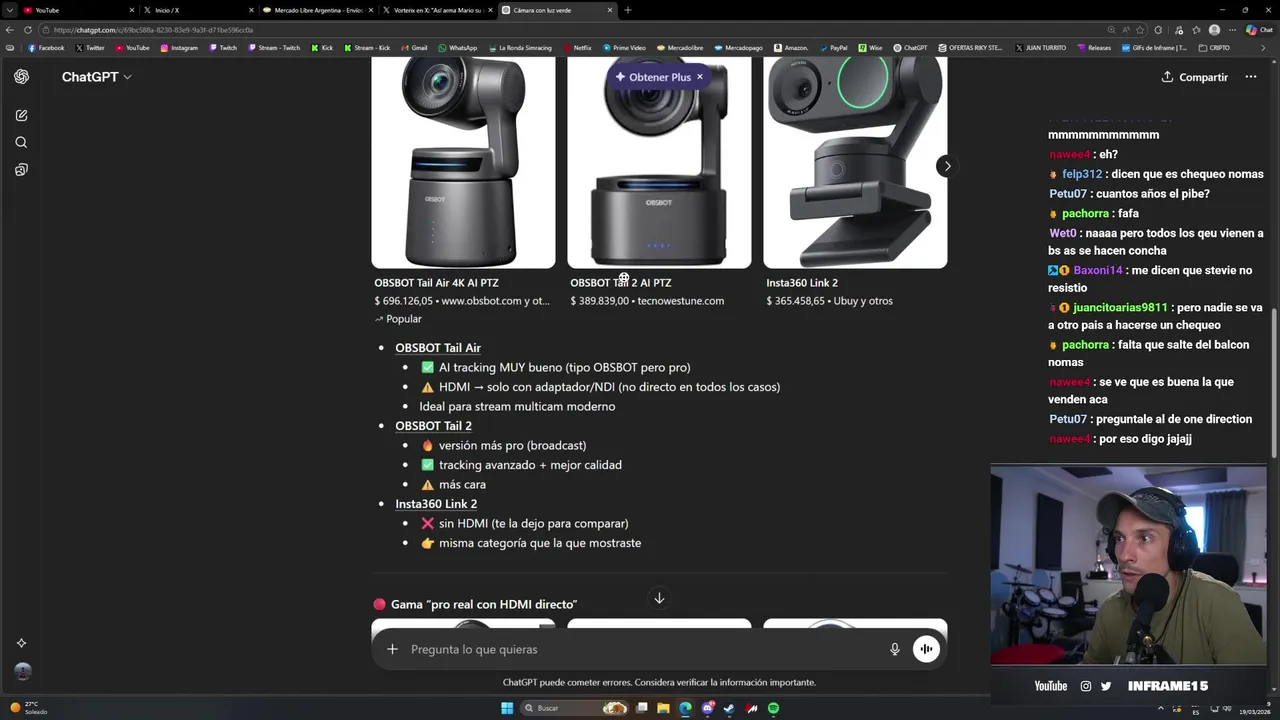This screenshot has width=1280, height=720.
Task: Open the Facebook bookmark
Action: pyautogui.click(x=46, y=48)
